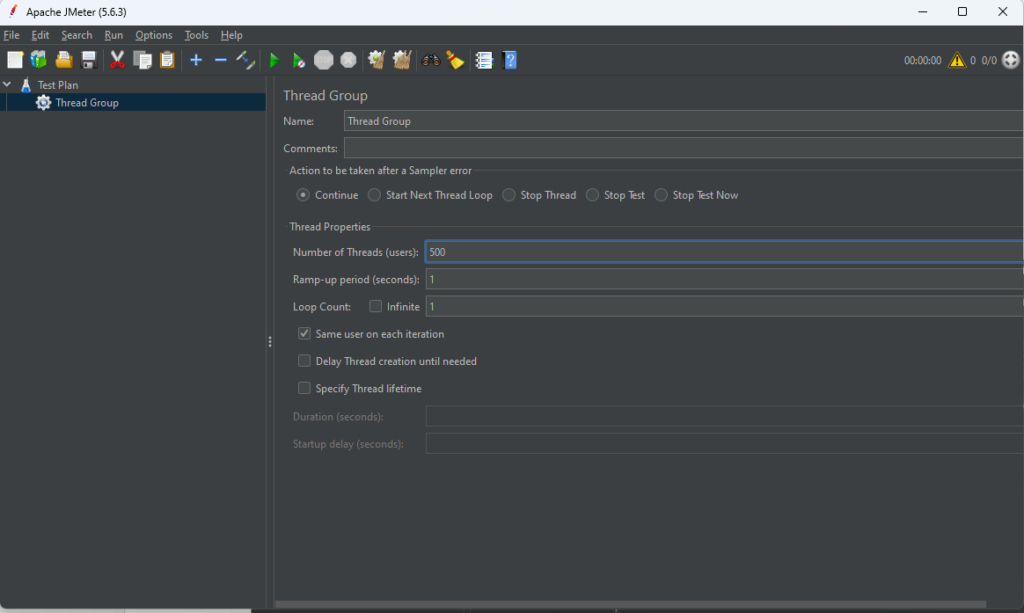Click the blue plus Expand All icon
The width and height of the screenshot is (1024, 613).
coord(196,60)
